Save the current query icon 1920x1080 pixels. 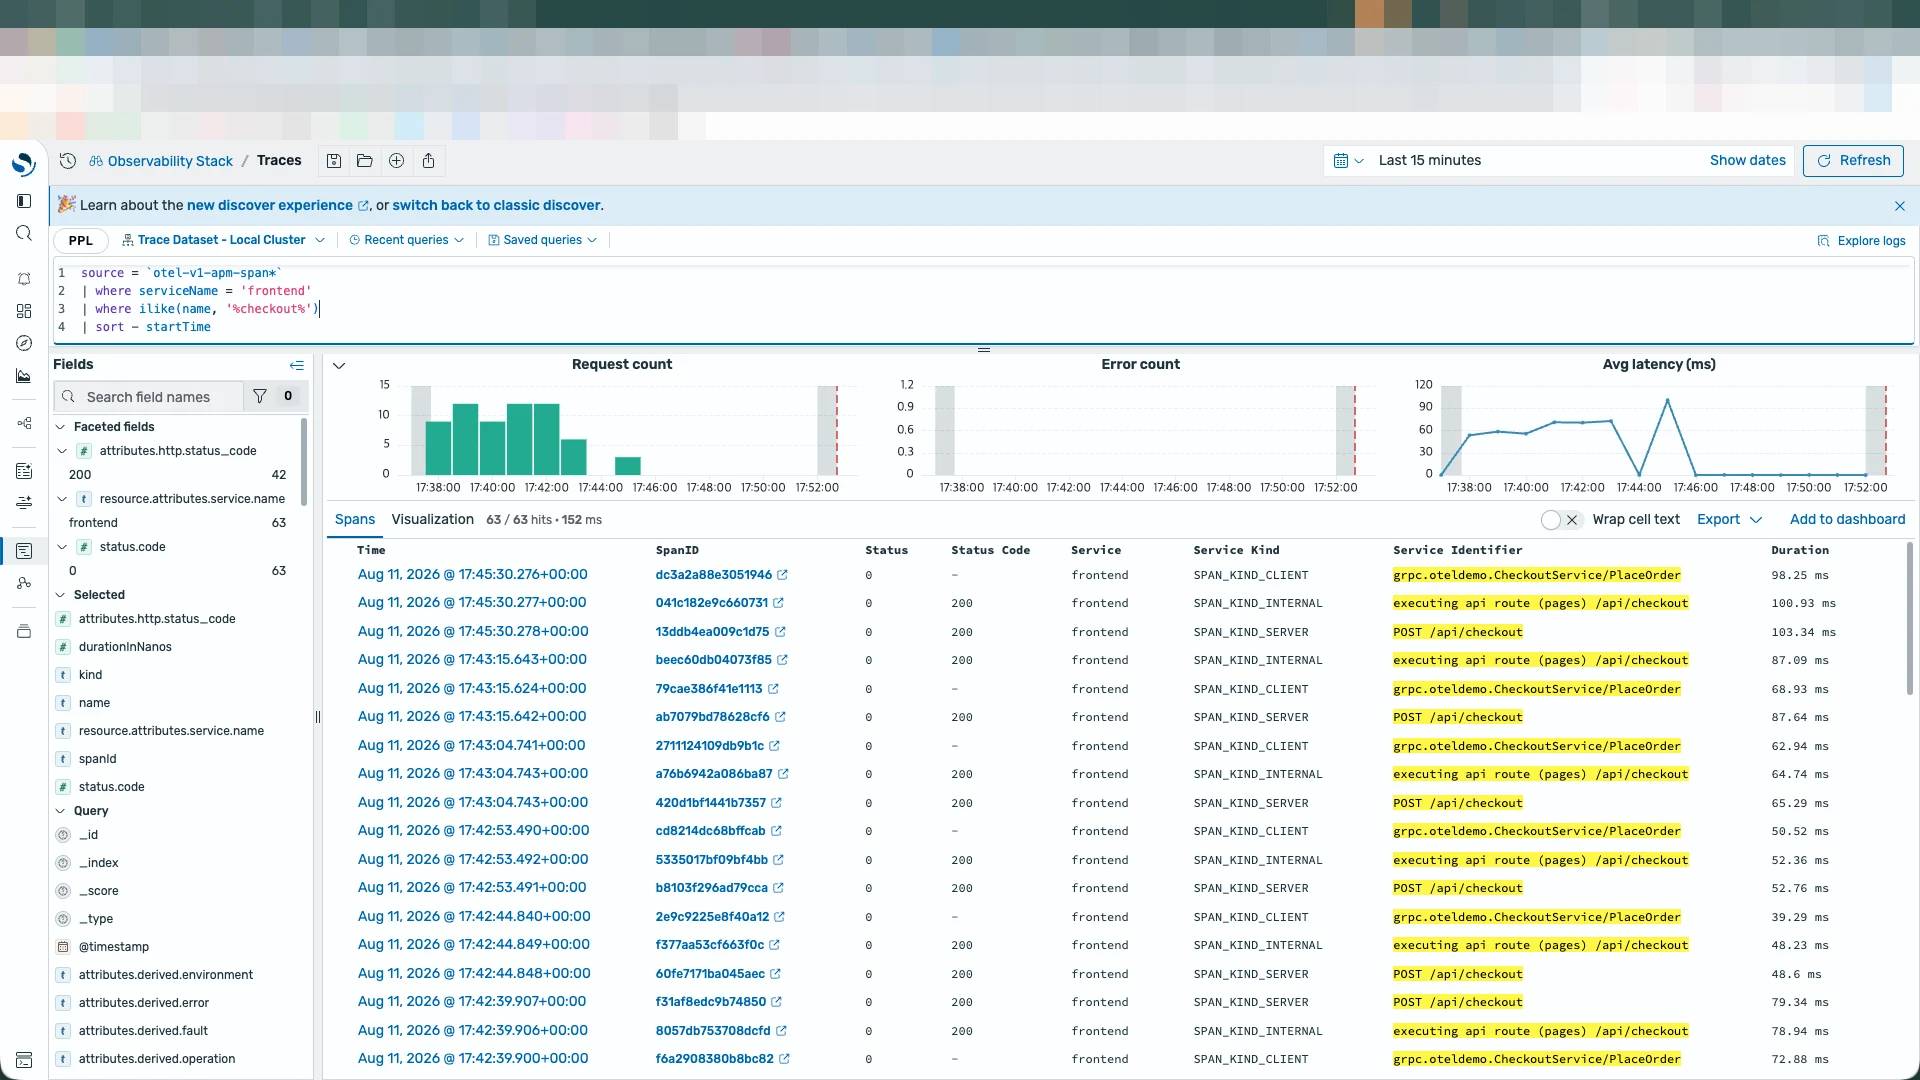[x=334, y=161]
